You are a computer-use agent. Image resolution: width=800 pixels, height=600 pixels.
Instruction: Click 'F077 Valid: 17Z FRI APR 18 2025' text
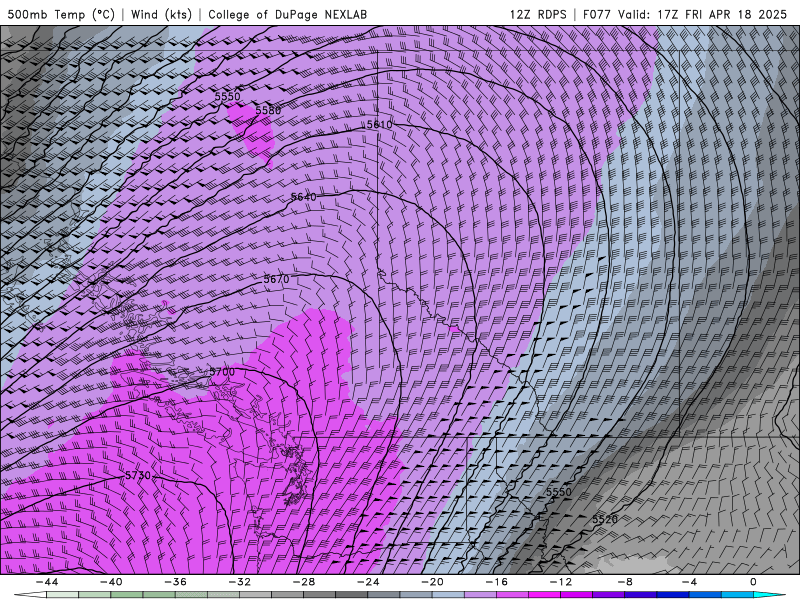(x=685, y=14)
